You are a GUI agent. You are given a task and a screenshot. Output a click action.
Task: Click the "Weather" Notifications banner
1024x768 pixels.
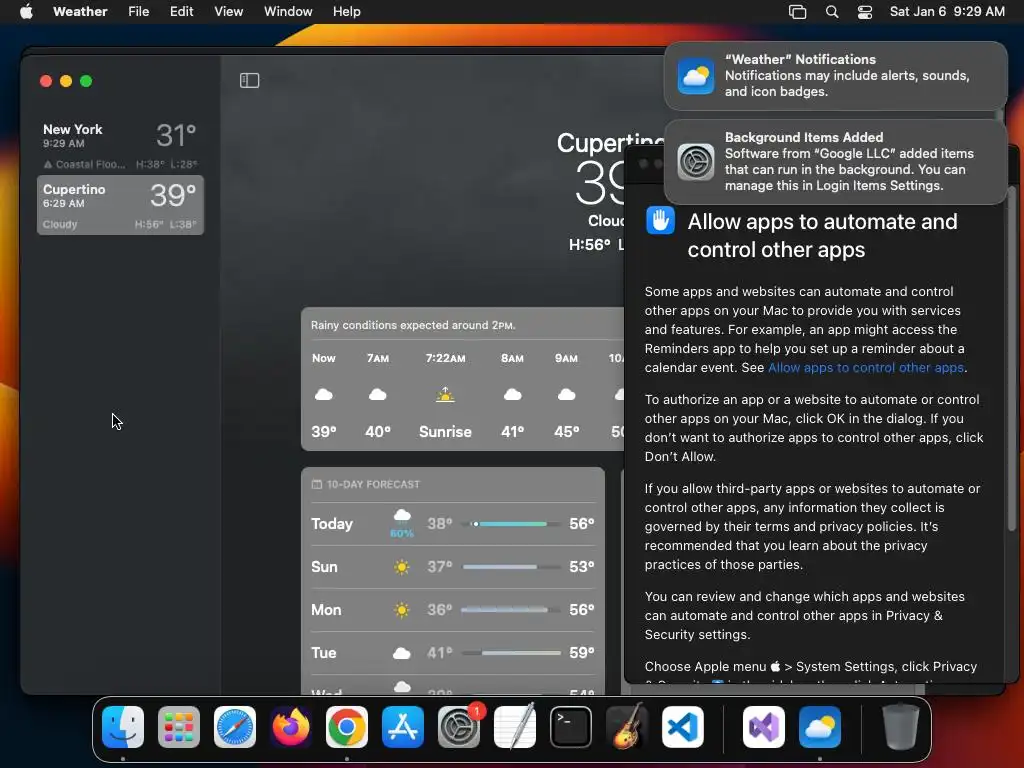(x=835, y=76)
